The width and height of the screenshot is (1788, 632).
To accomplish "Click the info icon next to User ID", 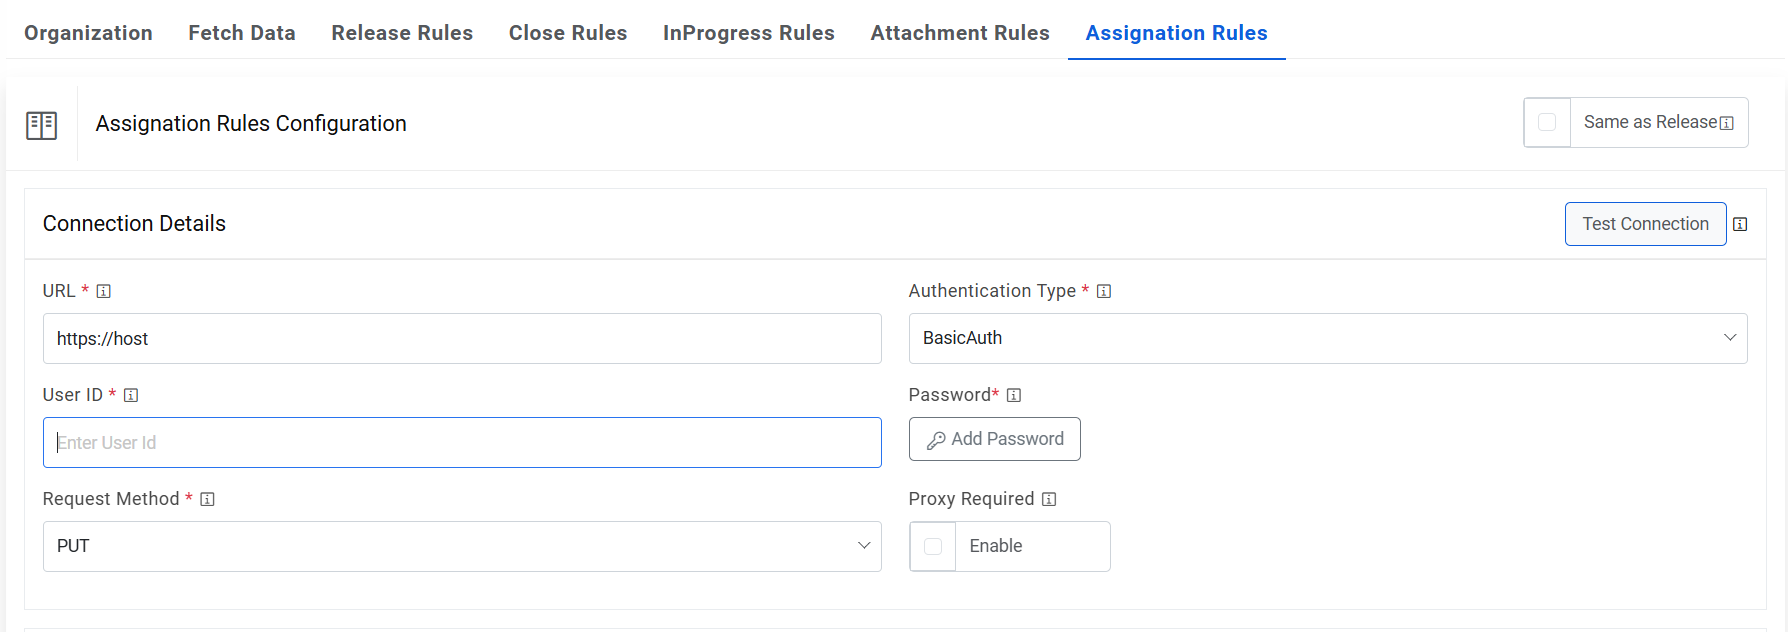I will pyautogui.click(x=131, y=395).
